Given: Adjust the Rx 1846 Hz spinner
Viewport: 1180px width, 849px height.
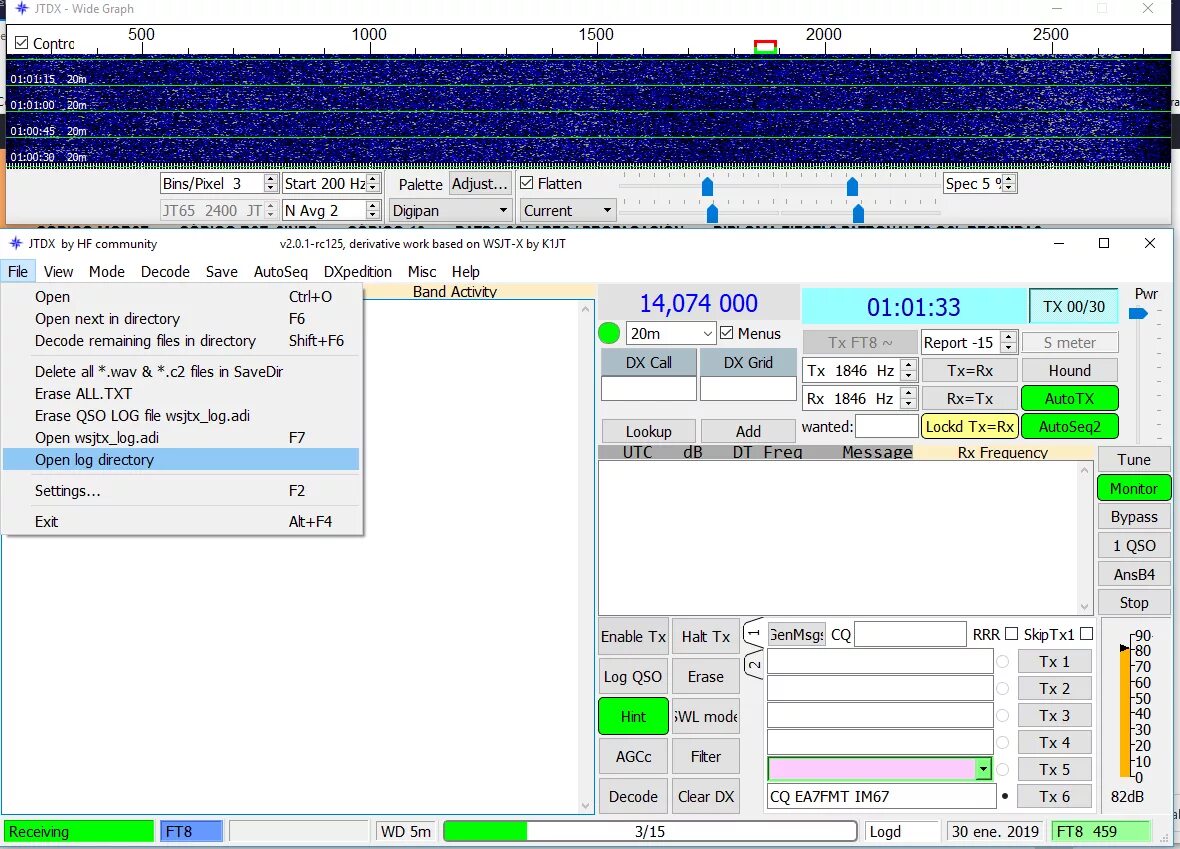Looking at the screenshot, I should pos(909,398).
